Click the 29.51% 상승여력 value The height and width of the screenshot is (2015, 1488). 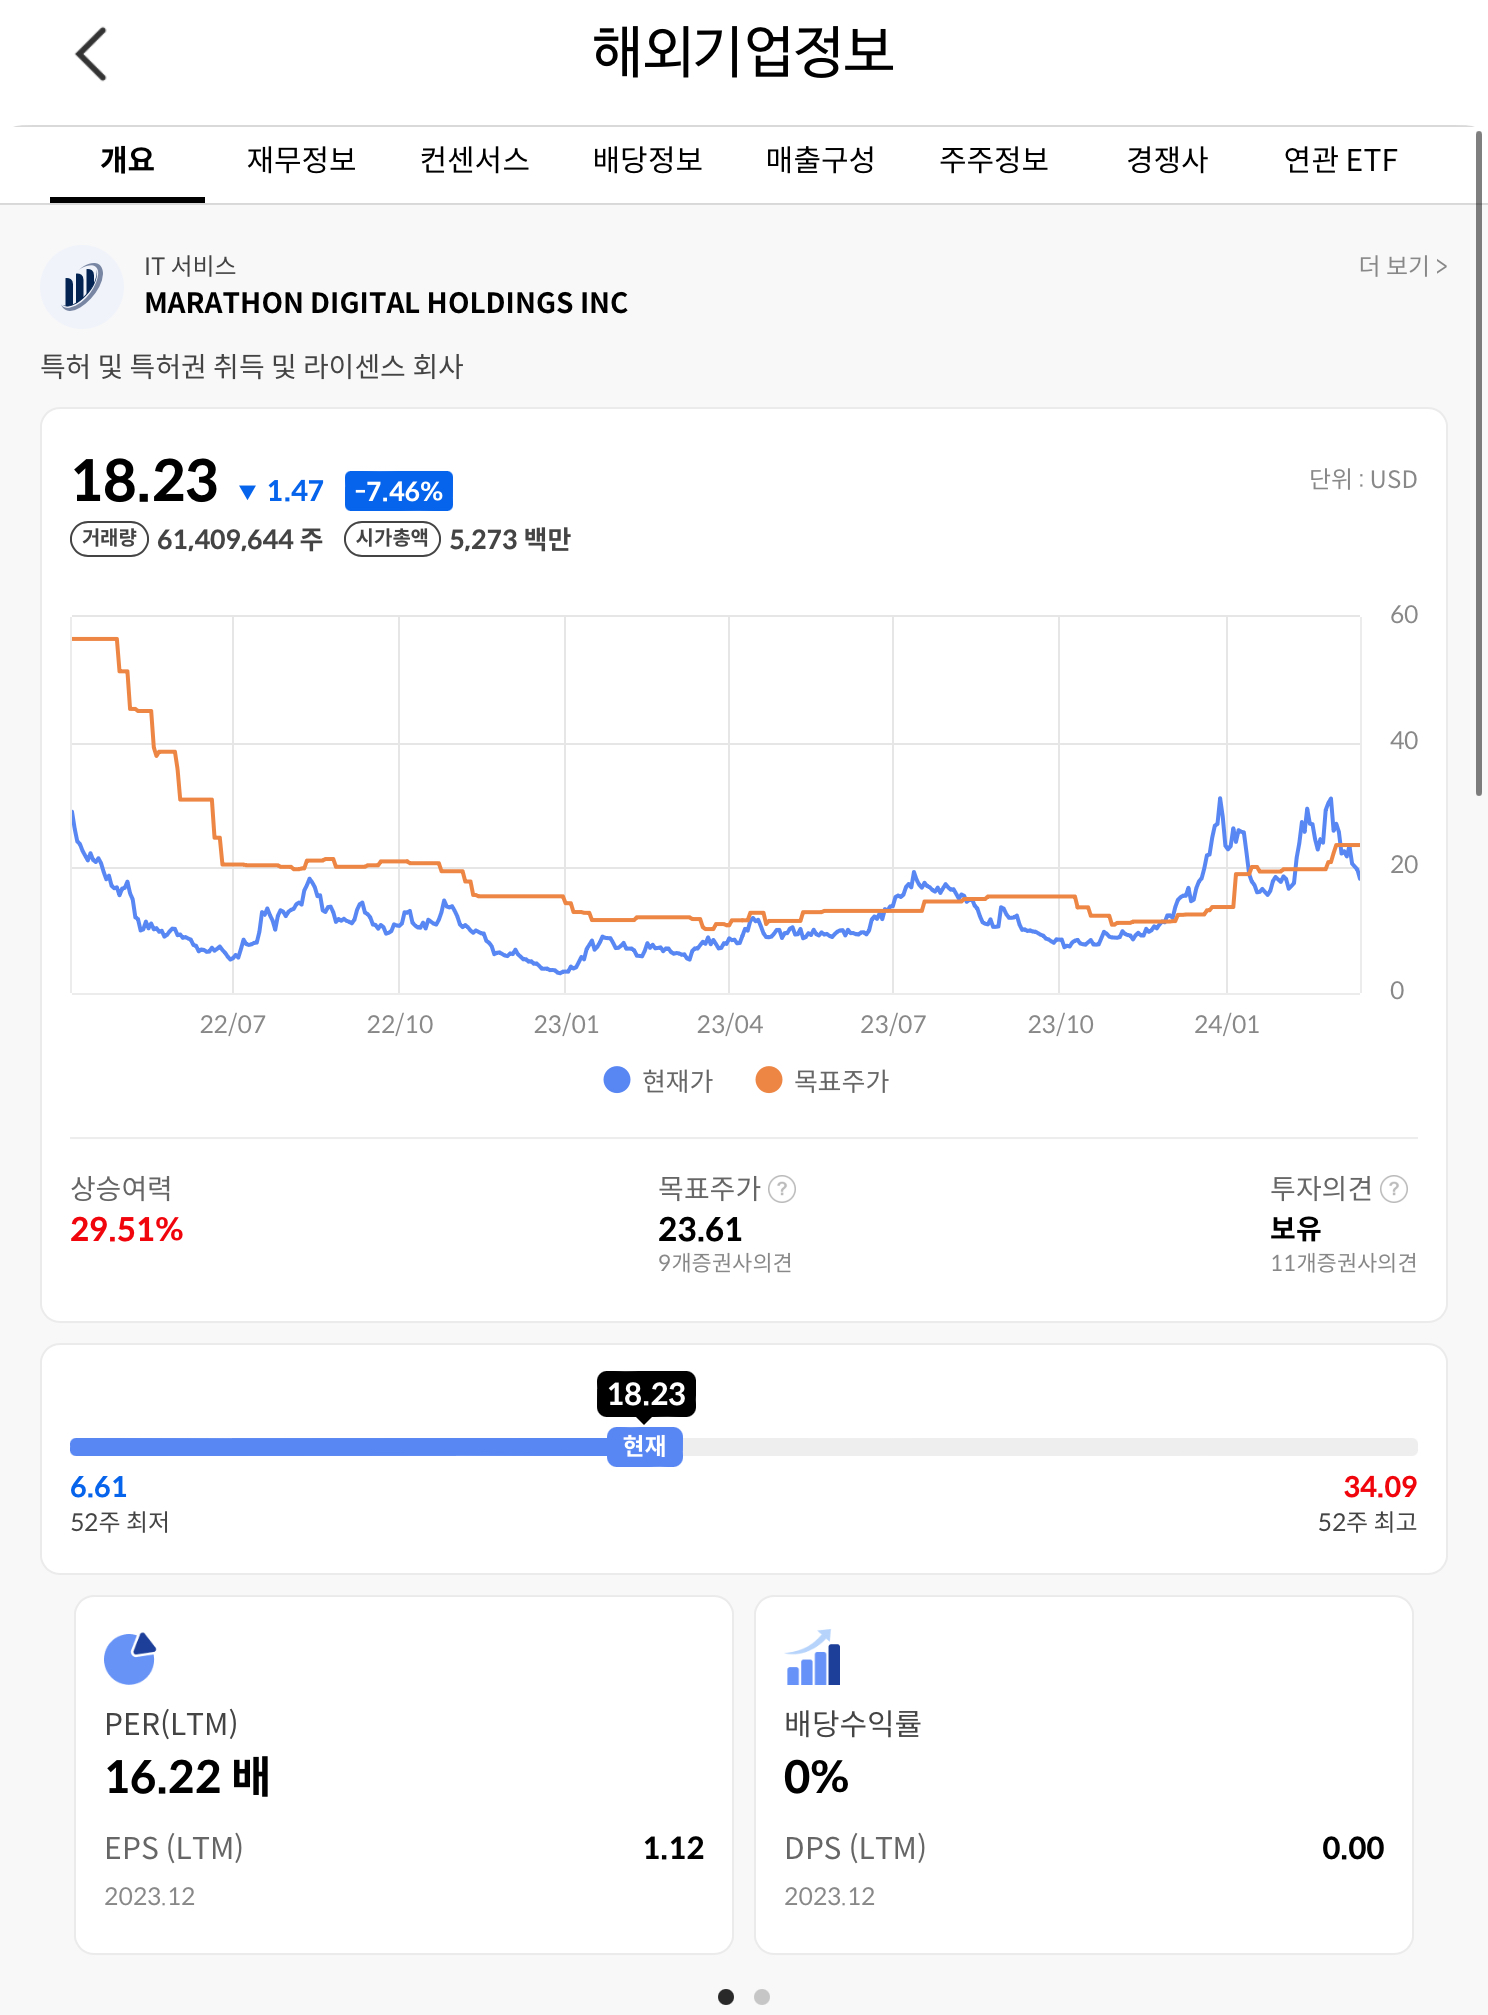tap(127, 1229)
